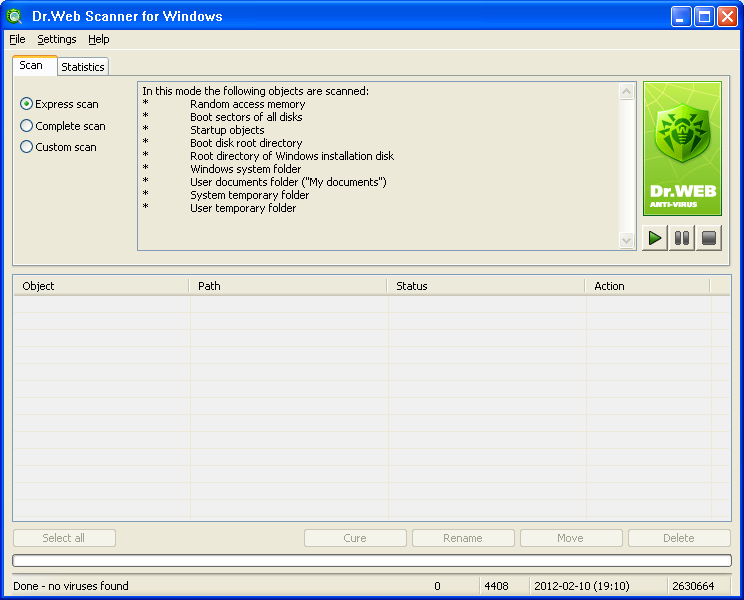Viewport: 744px width, 600px height.
Task: Click the Delete button
Action: [x=679, y=538]
